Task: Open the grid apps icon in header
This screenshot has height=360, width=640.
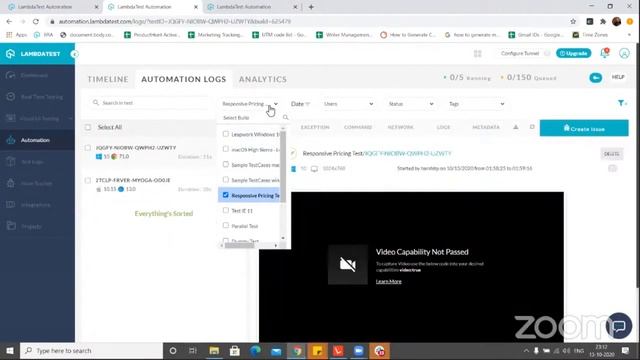Action: (478, 53)
